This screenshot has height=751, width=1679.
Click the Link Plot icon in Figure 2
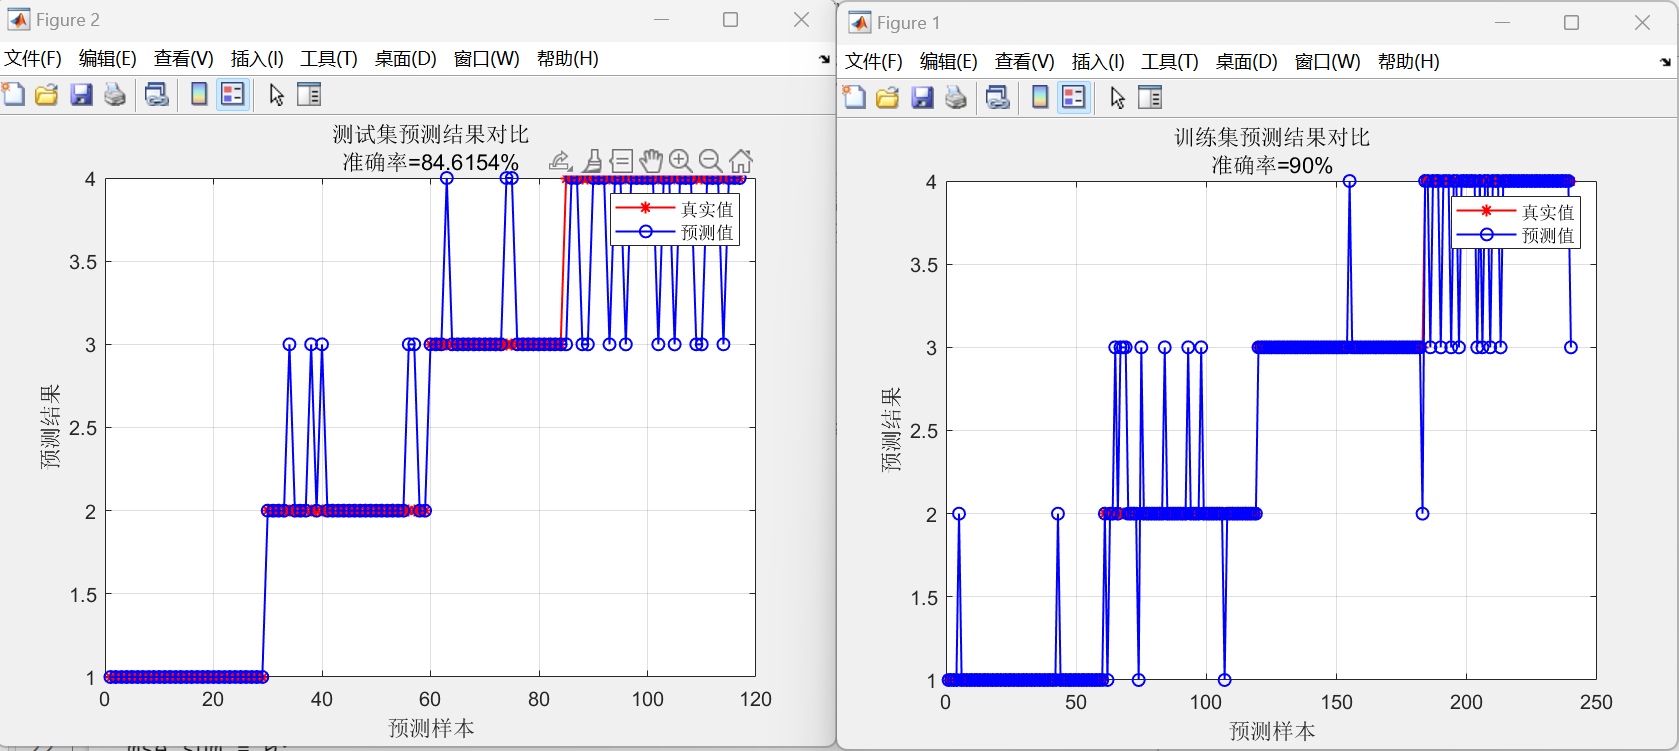click(157, 95)
